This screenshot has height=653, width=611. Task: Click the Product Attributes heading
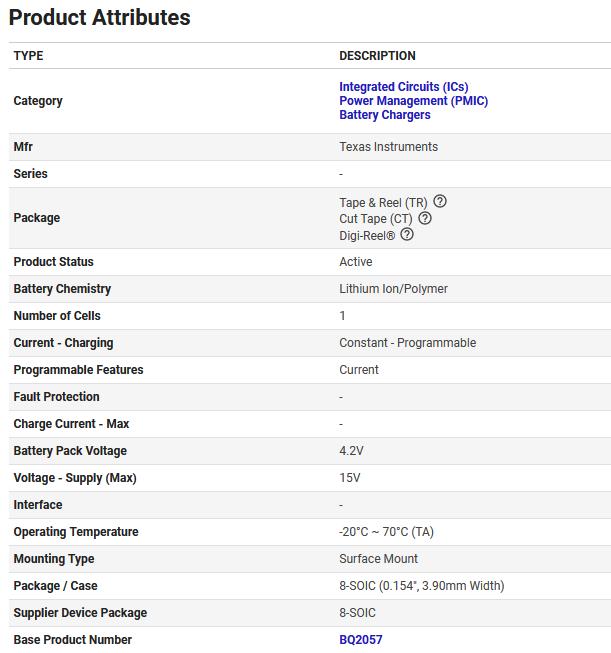pyautogui.click(x=100, y=18)
